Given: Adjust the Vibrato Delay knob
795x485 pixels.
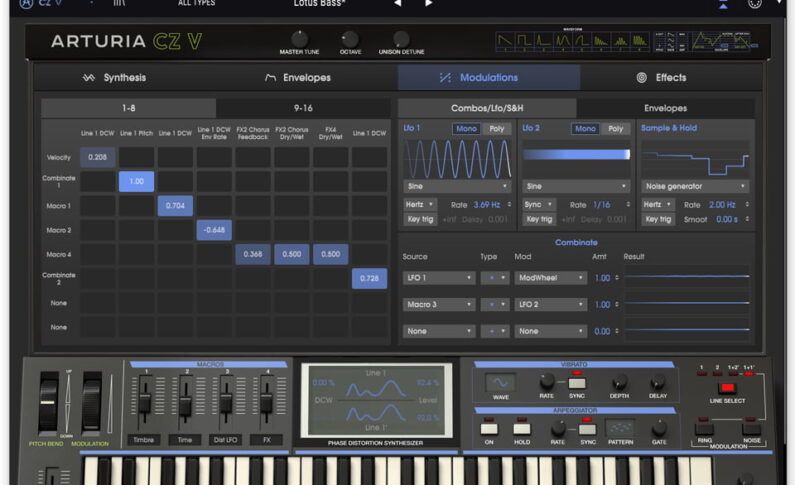Looking at the screenshot, I should pos(658,382).
